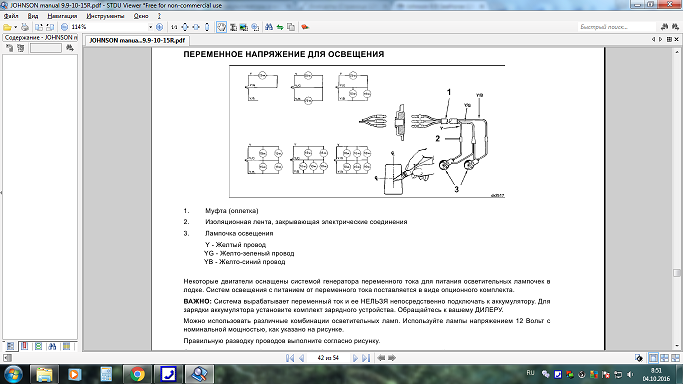Click the fit page height icon

207,27
